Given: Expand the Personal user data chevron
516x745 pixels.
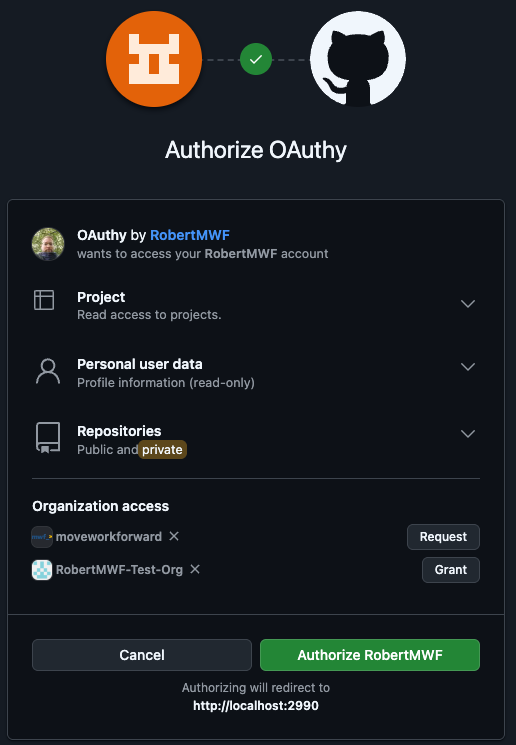Looking at the screenshot, I should pyautogui.click(x=468, y=367).
